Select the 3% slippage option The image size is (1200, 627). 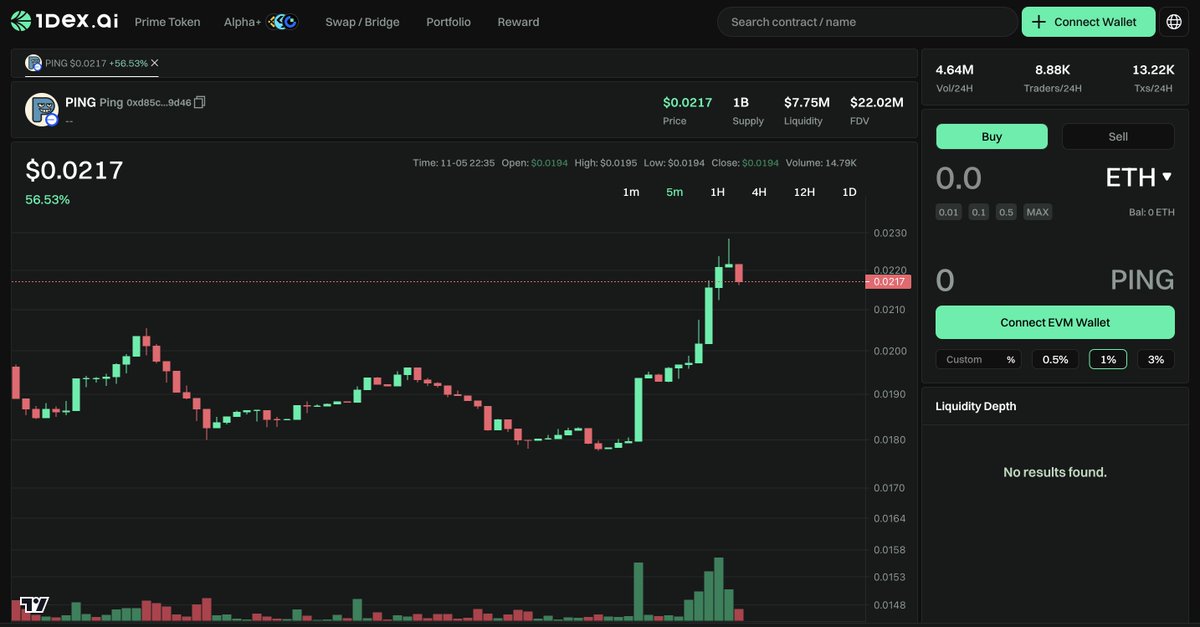[1155, 358]
